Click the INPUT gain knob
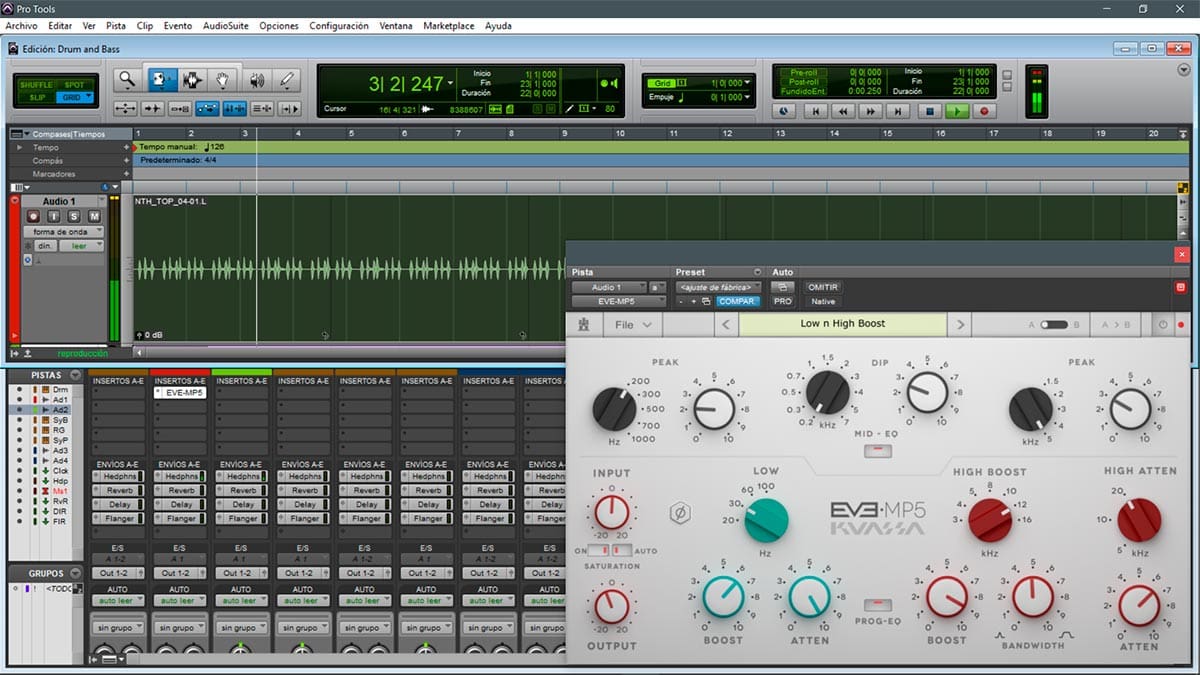 pos(610,512)
